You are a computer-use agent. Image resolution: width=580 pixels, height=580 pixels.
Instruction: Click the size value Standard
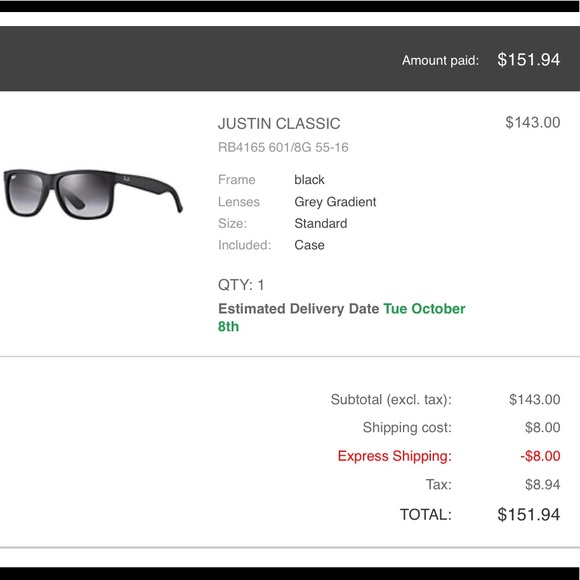coord(321,223)
